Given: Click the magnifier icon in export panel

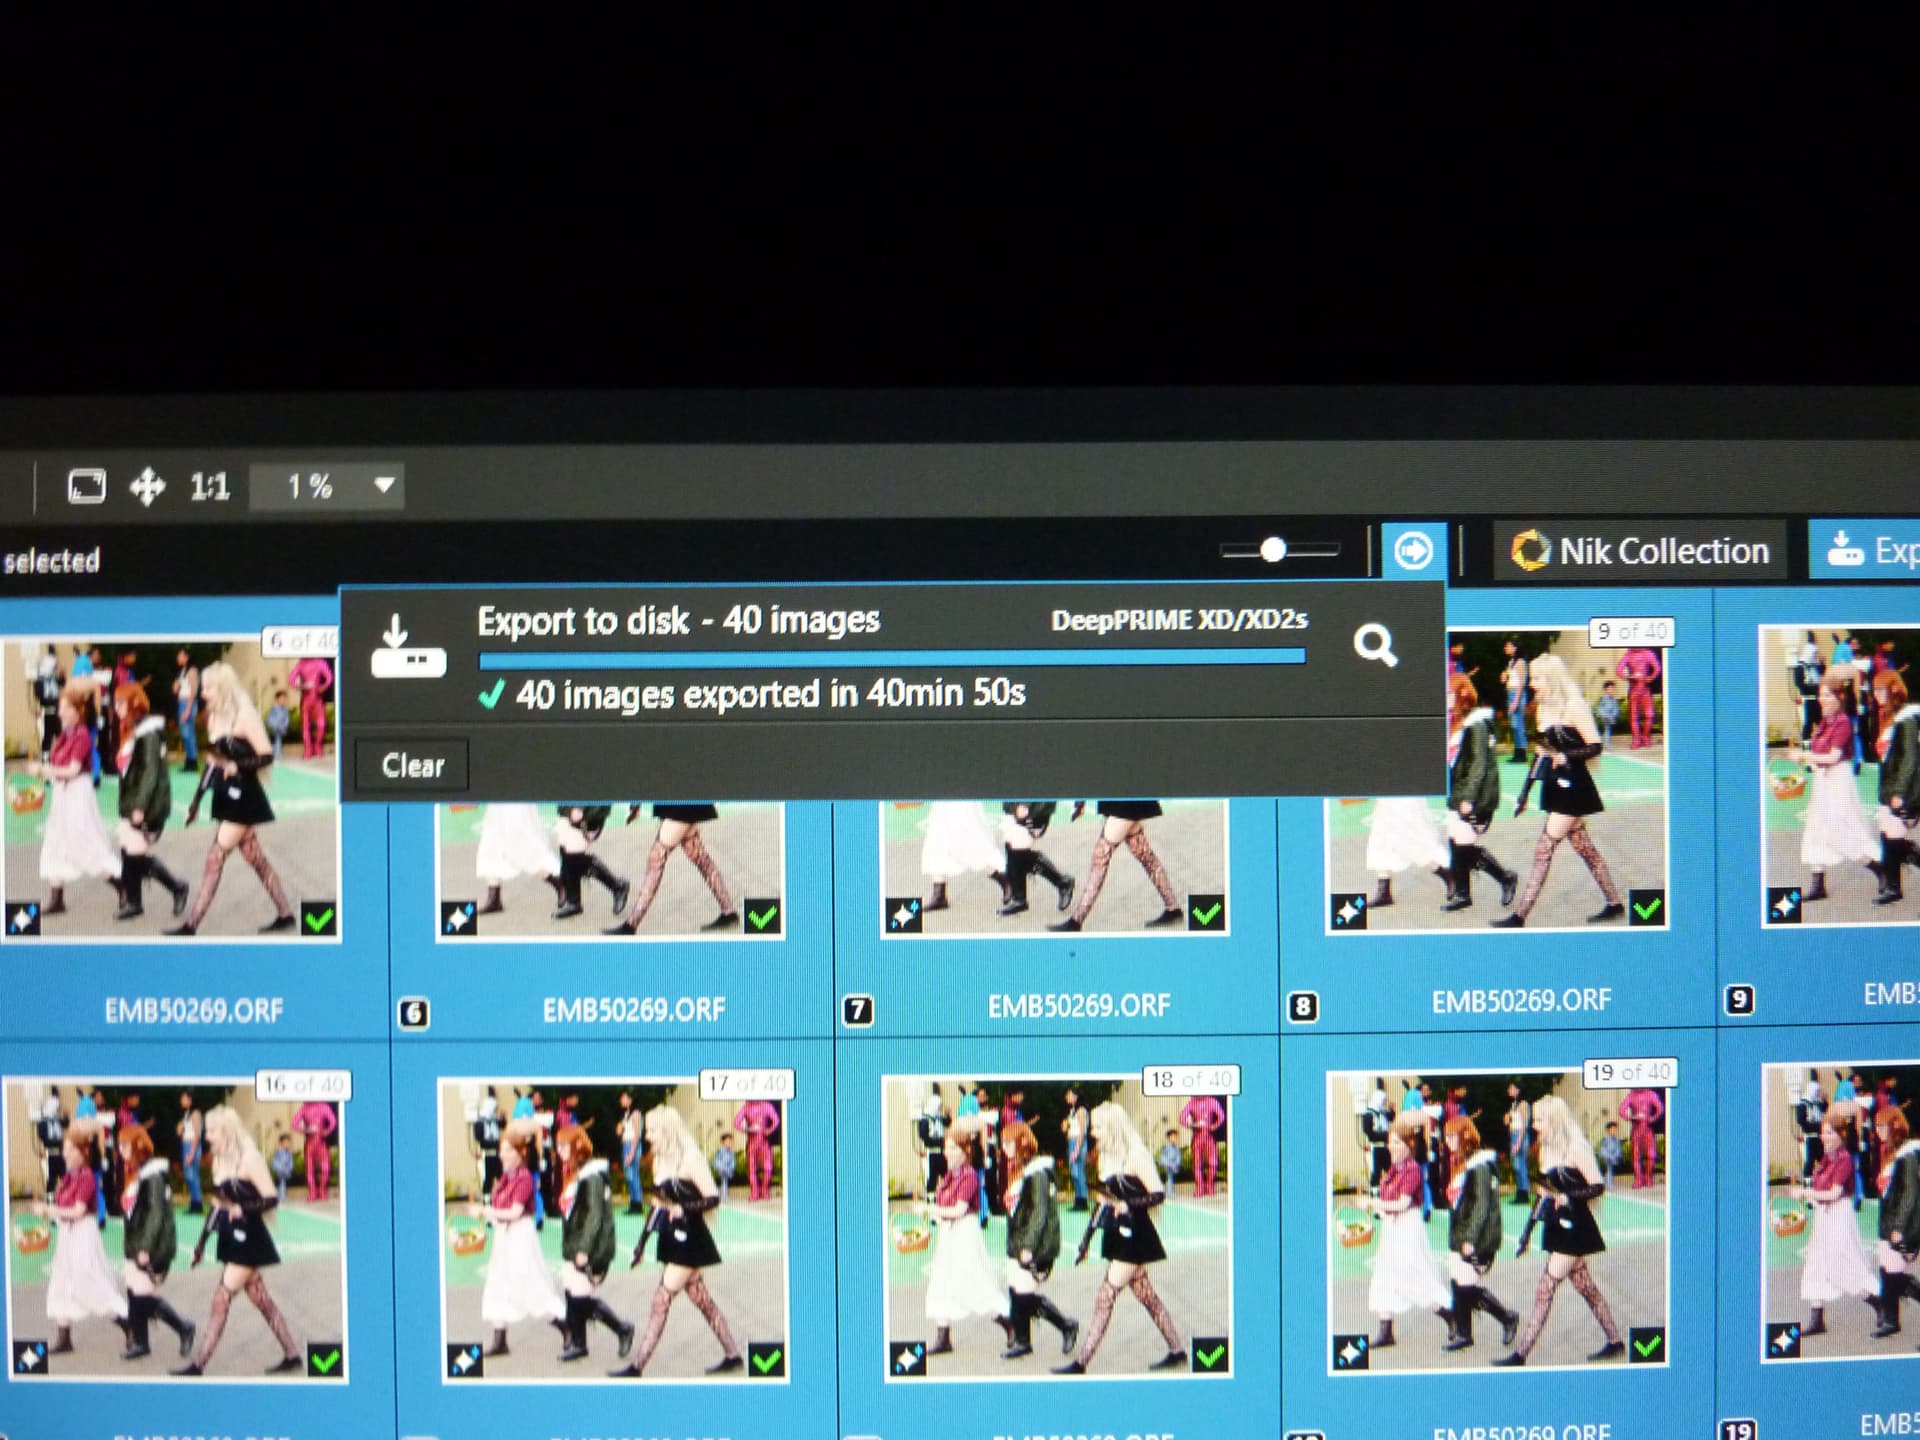Looking at the screenshot, I should click(1375, 646).
